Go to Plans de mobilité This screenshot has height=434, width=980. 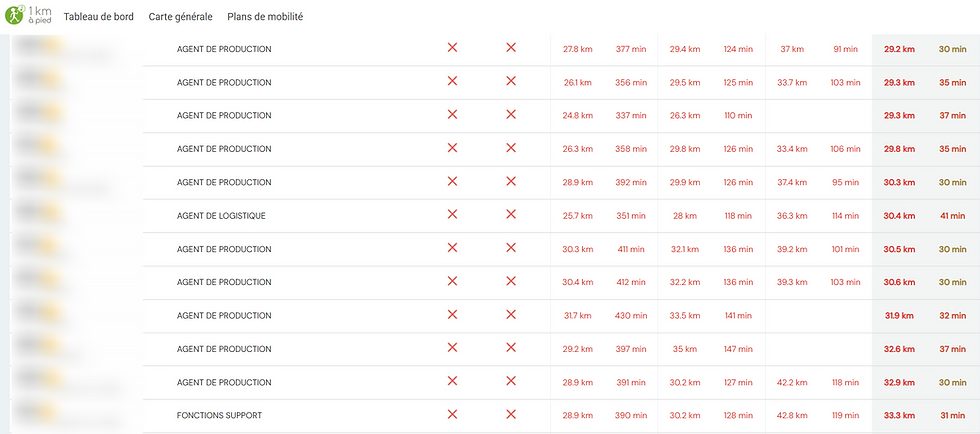[265, 17]
